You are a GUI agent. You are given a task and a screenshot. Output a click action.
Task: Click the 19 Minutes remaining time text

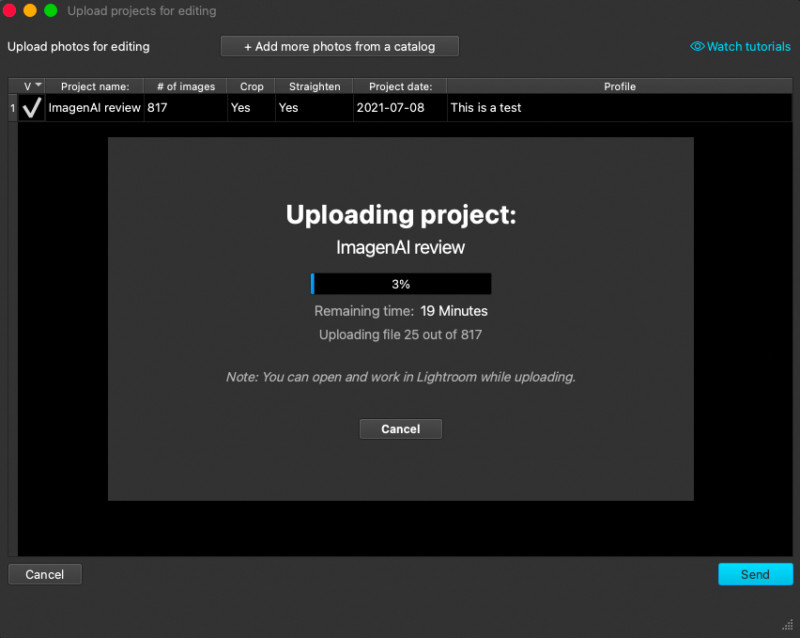[454, 311]
